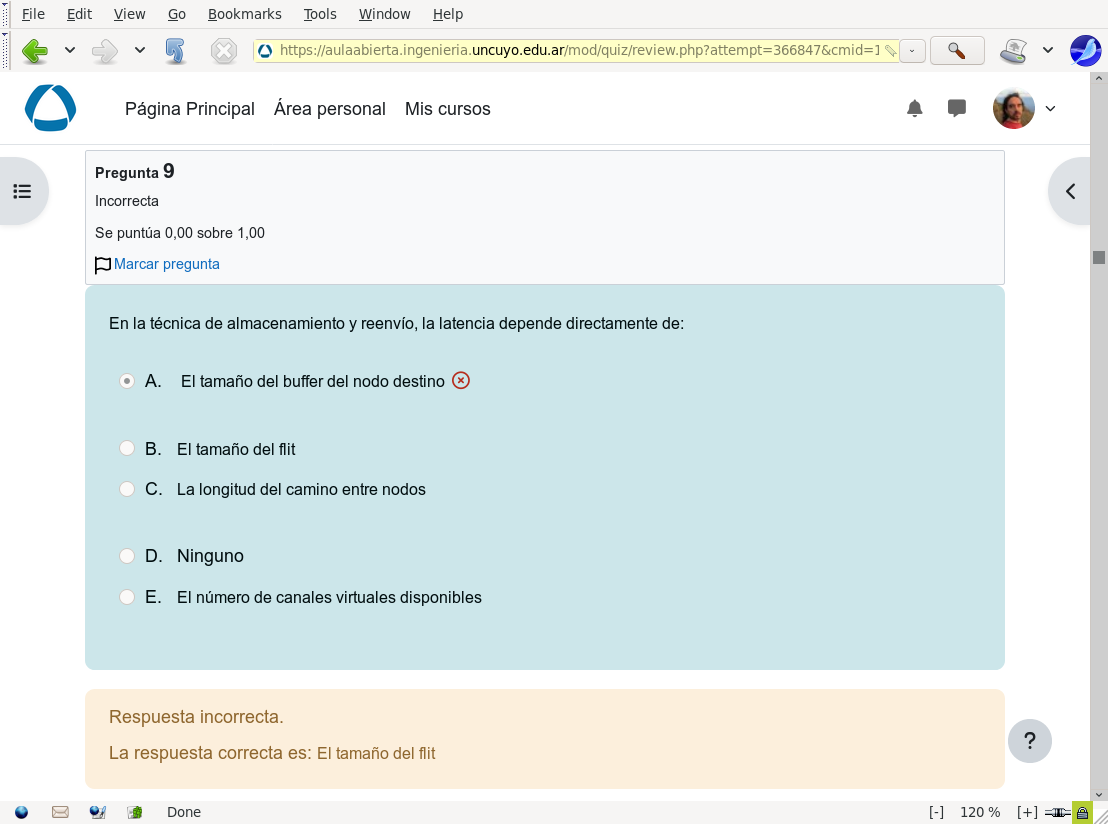This screenshot has height=824, width=1108.
Task: Open the Go menu
Action: [177, 14]
